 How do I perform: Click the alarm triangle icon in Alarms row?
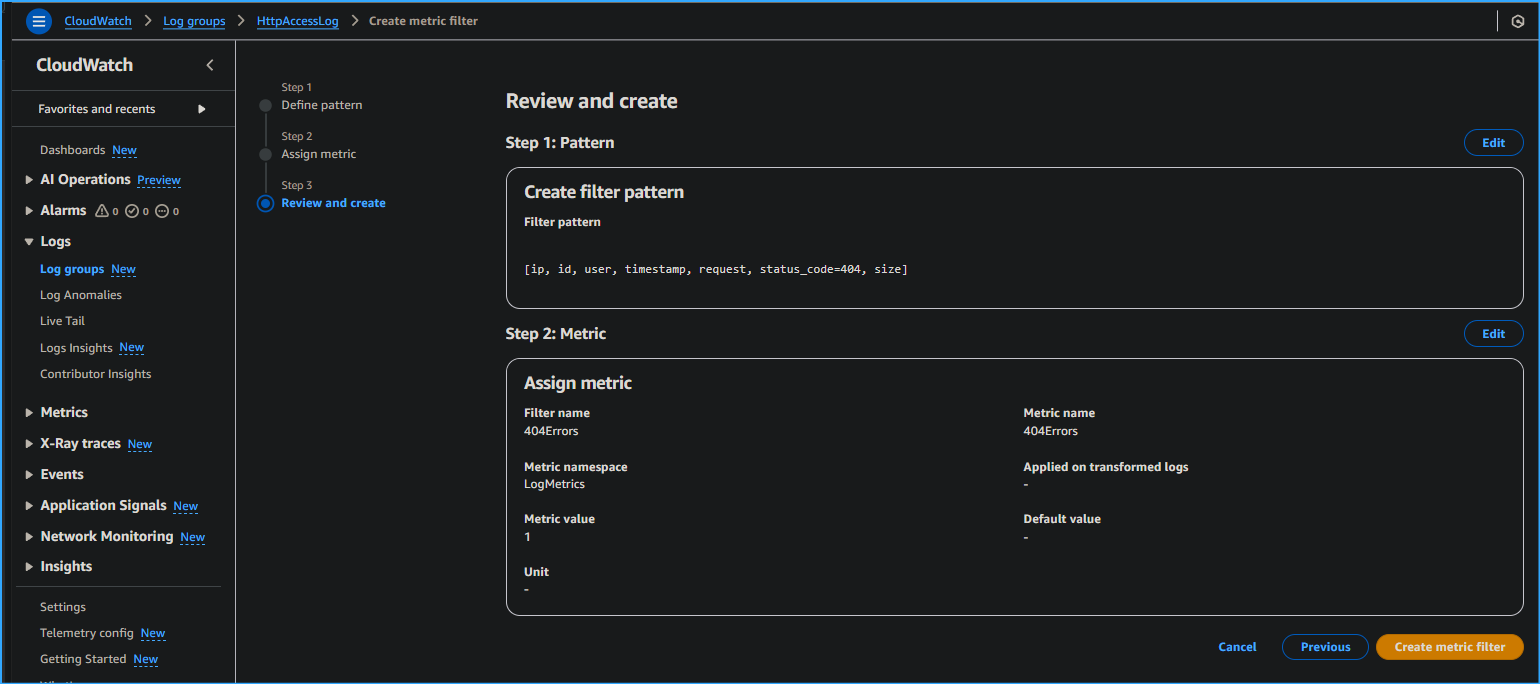click(x=101, y=211)
